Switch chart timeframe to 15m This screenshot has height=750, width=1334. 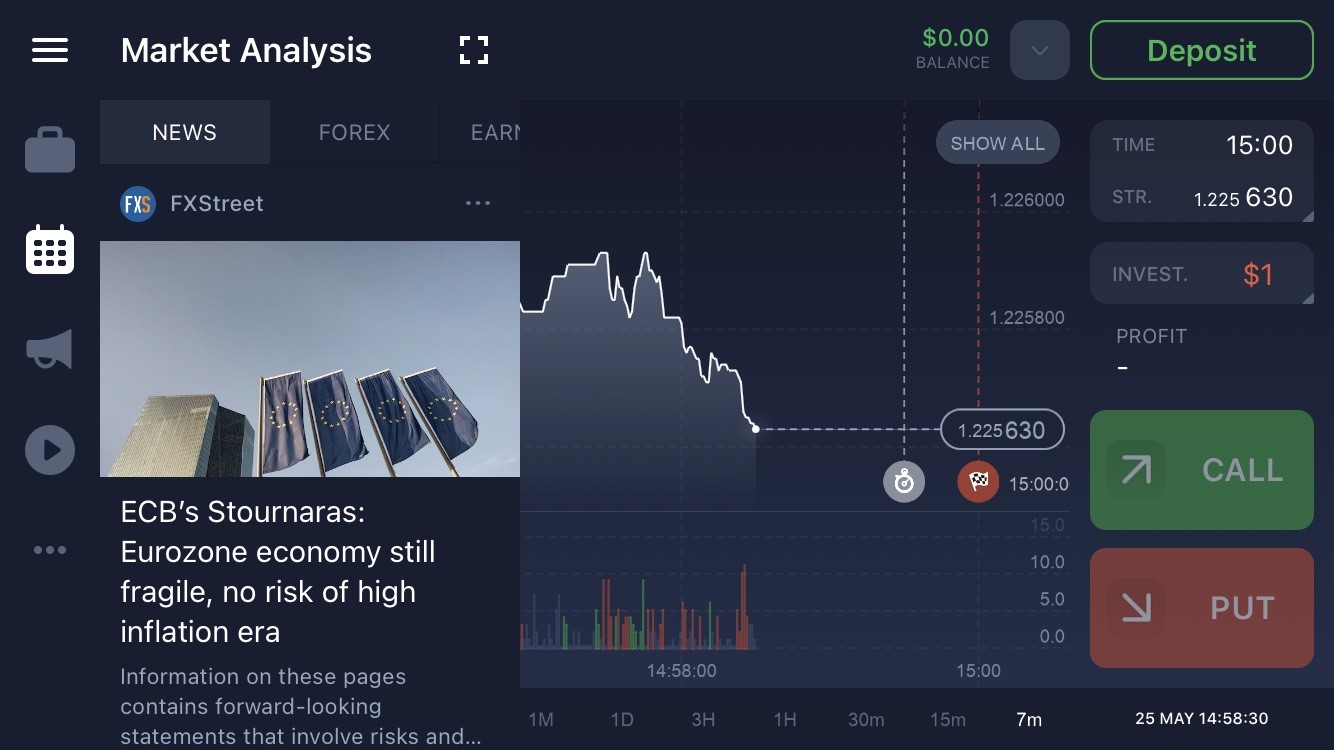(947, 719)
